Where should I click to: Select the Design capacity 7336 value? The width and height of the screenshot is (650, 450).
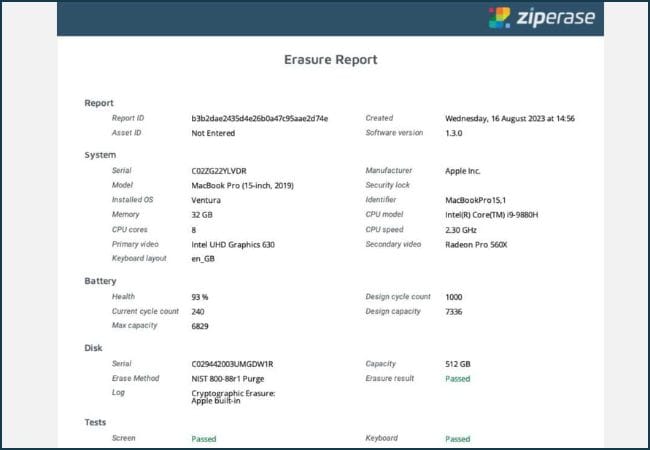pyautogui.click(x=456, y=311)
